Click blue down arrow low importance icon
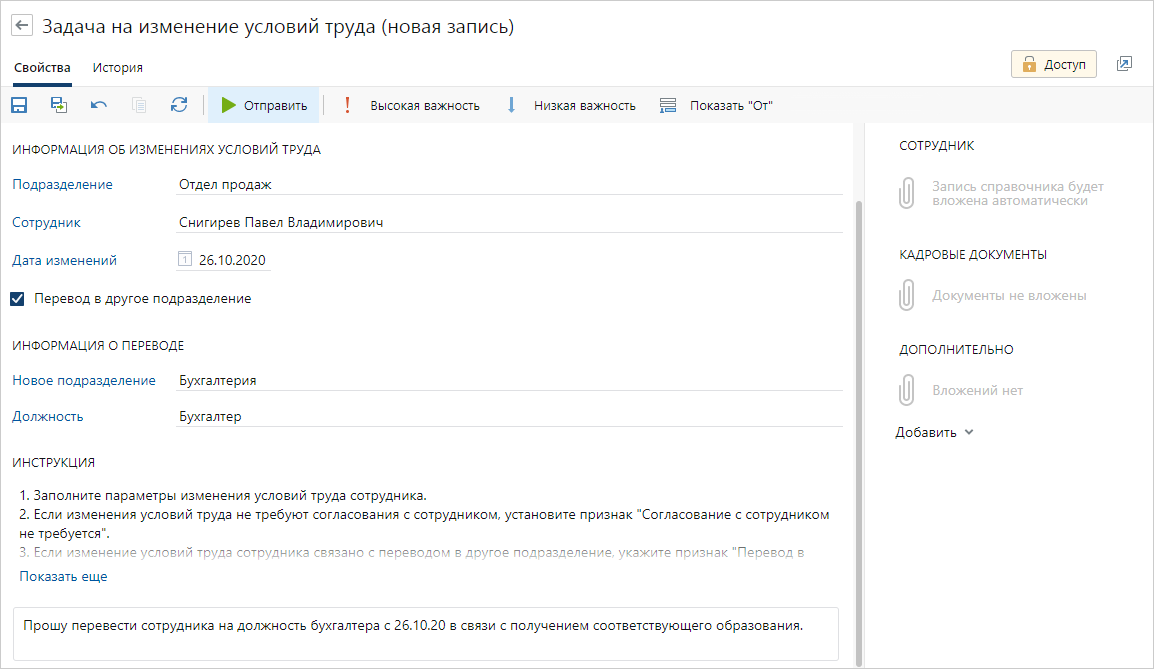1154x669 pixels. tap(511, 105)
